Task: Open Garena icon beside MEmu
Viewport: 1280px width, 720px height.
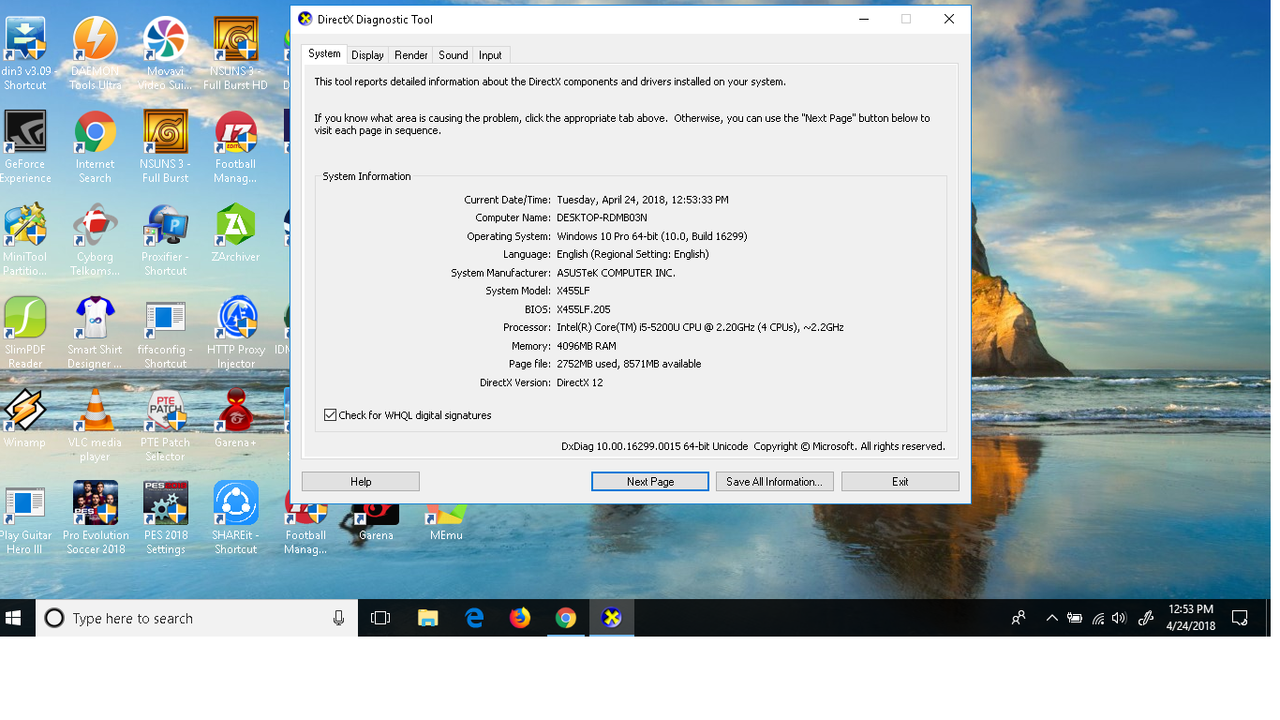Action: [376, 522]
